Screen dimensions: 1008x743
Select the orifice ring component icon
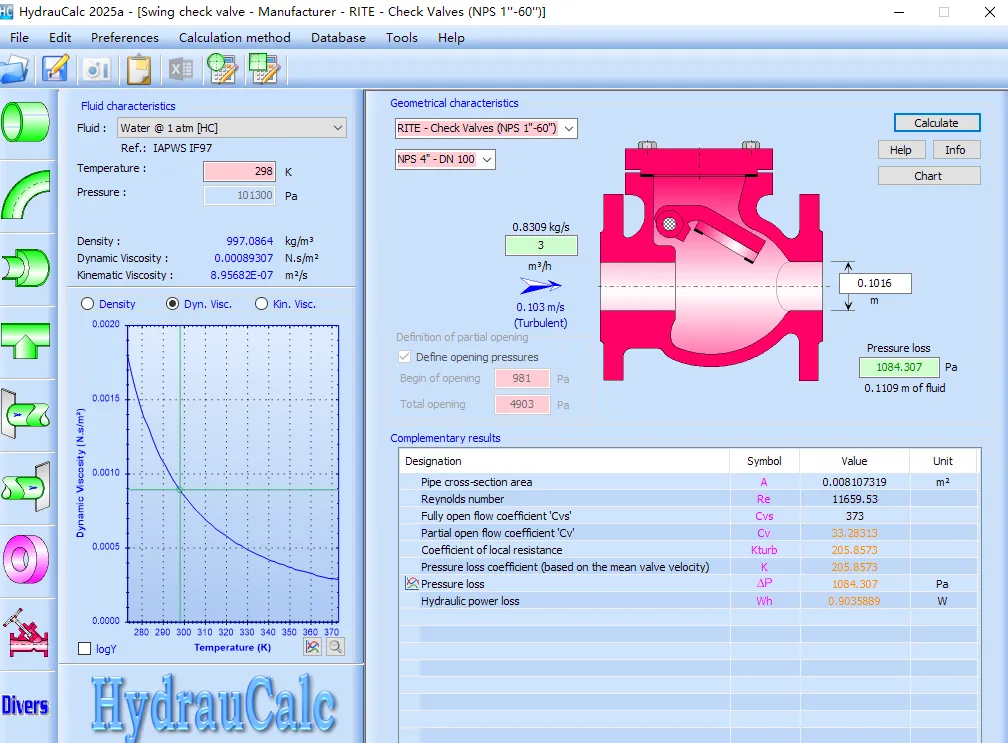tap(26, 559)
